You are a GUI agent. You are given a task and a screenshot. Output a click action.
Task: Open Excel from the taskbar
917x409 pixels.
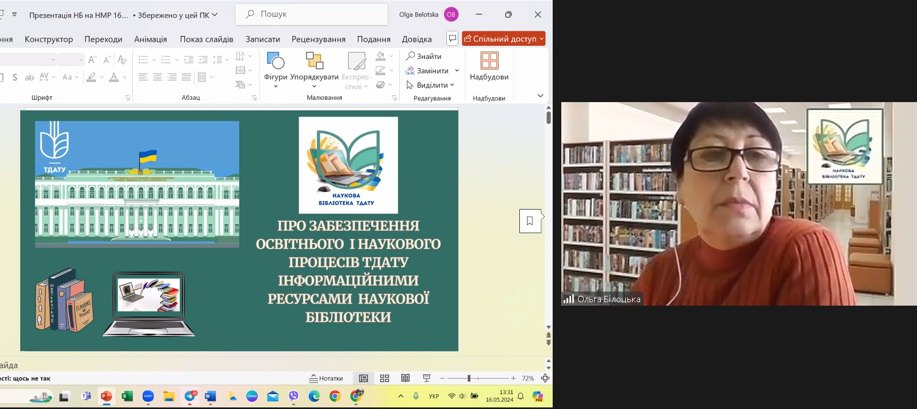[127, 396]
